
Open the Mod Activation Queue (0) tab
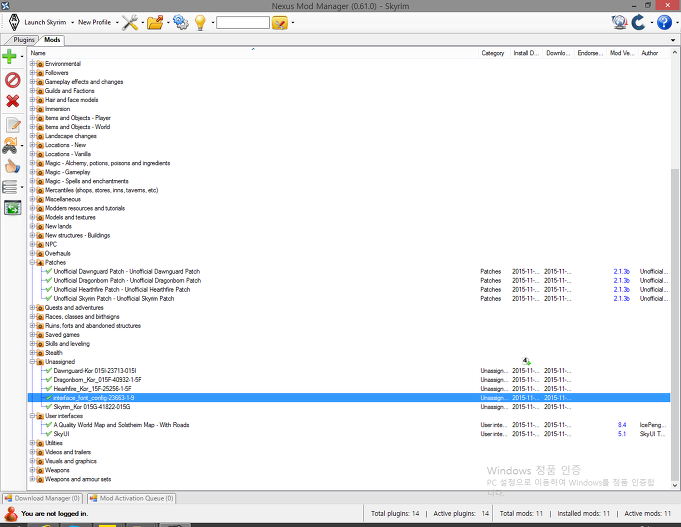132,498
